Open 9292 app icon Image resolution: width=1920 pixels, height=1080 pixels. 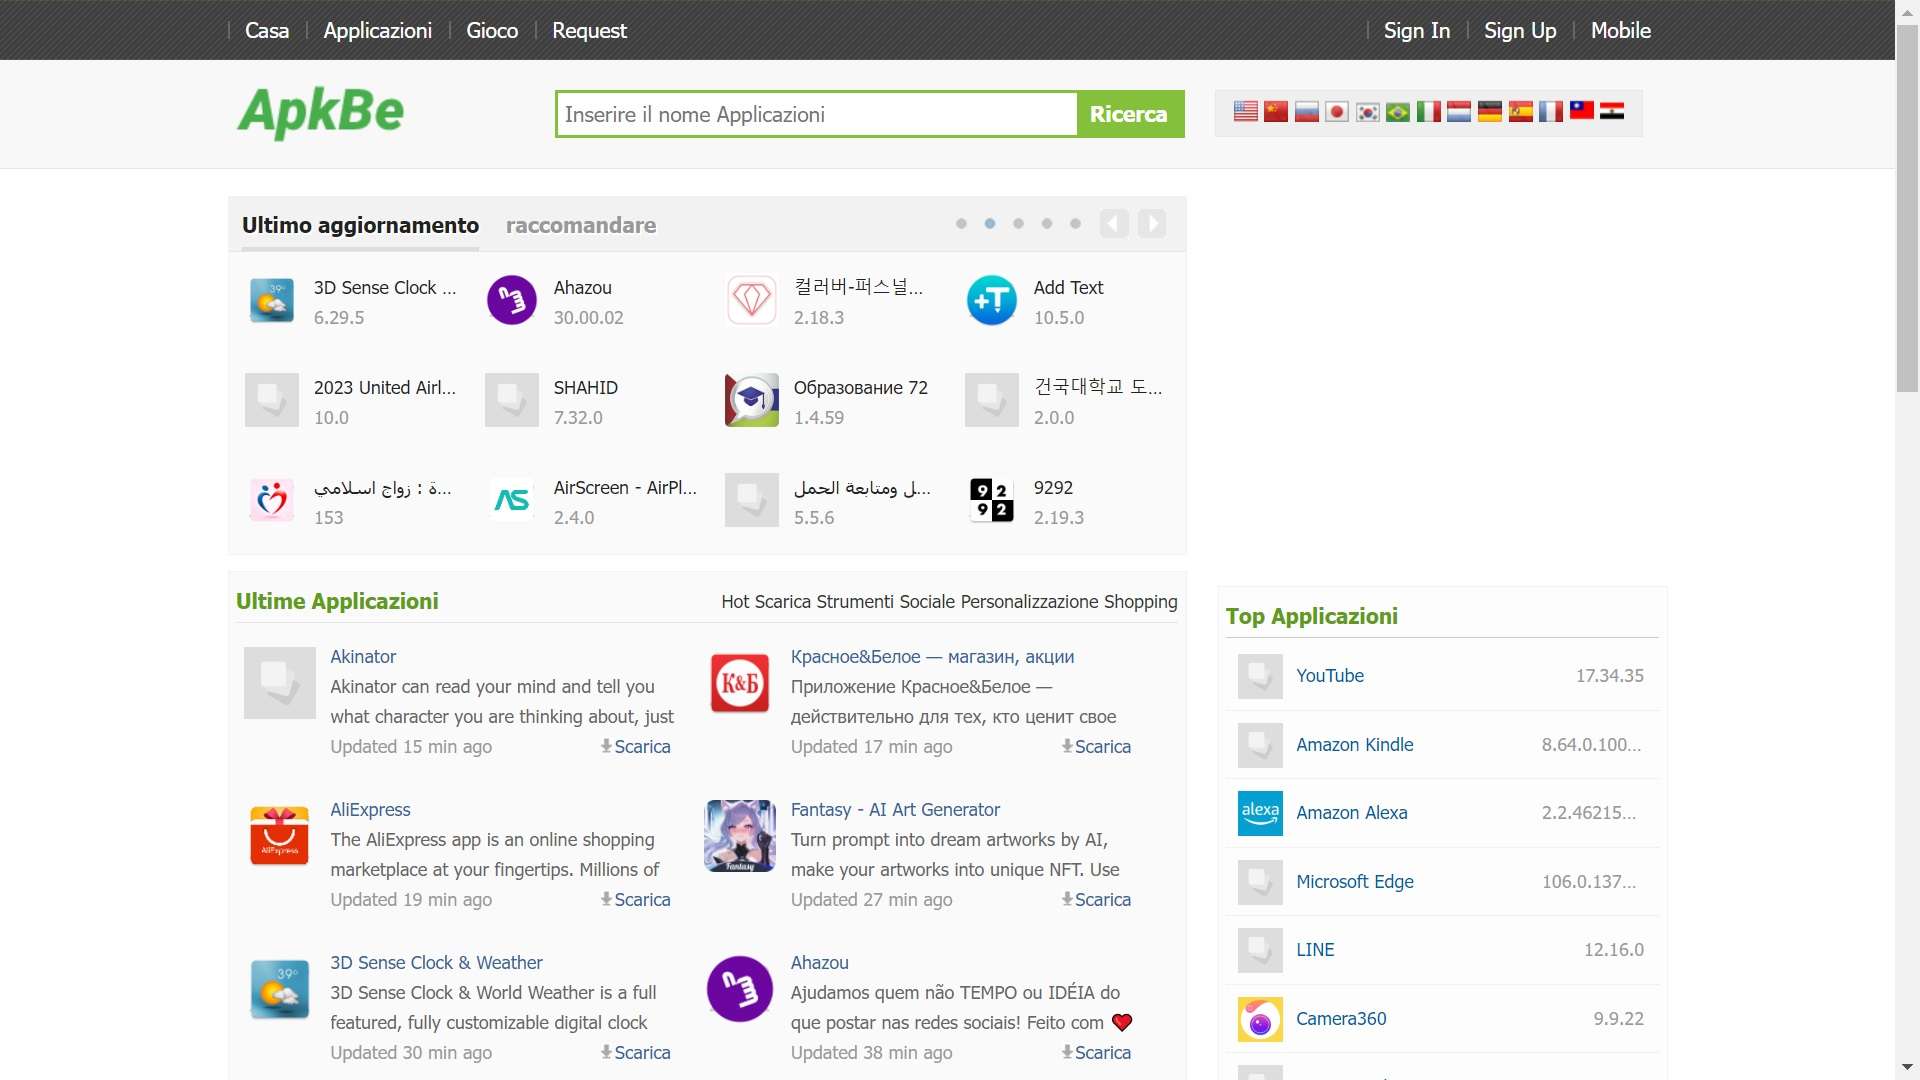pos(992,500)
